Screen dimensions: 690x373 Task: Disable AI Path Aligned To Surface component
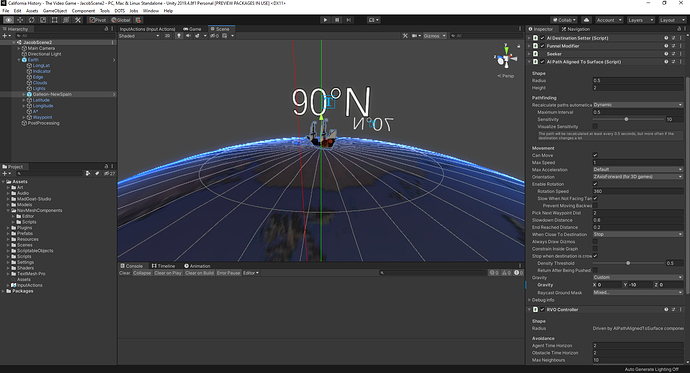point(542,62)
